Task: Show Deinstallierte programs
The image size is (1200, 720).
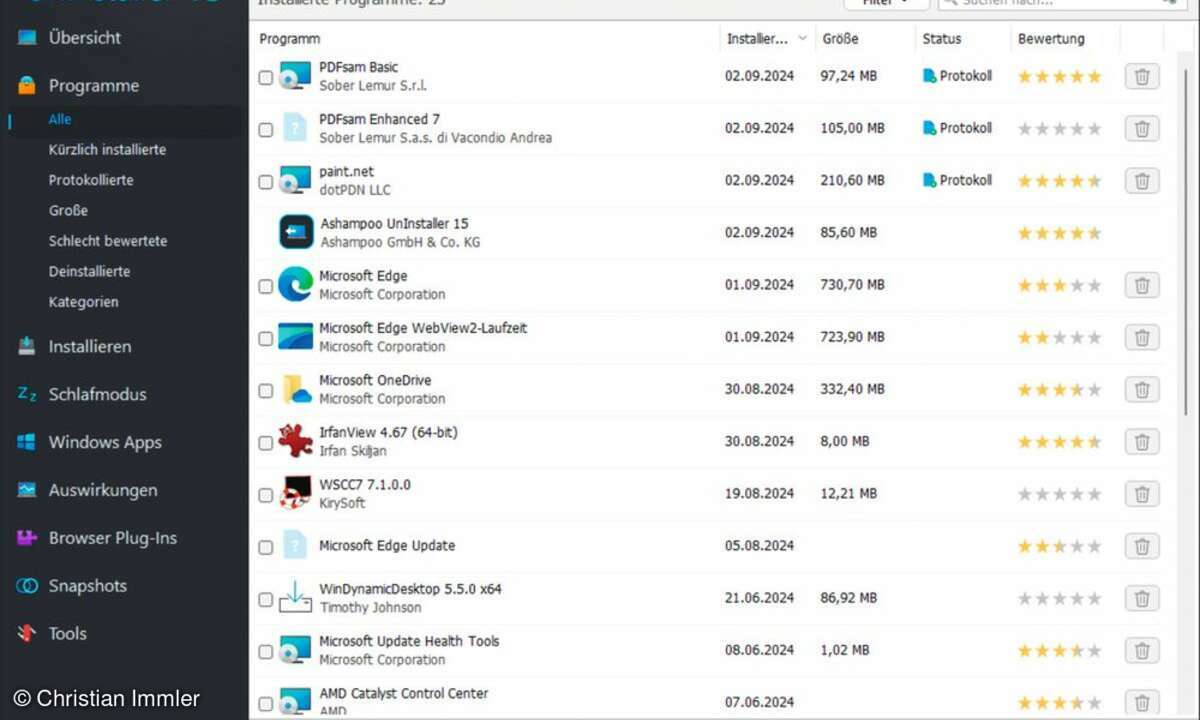Action: [x=89, y=272]
